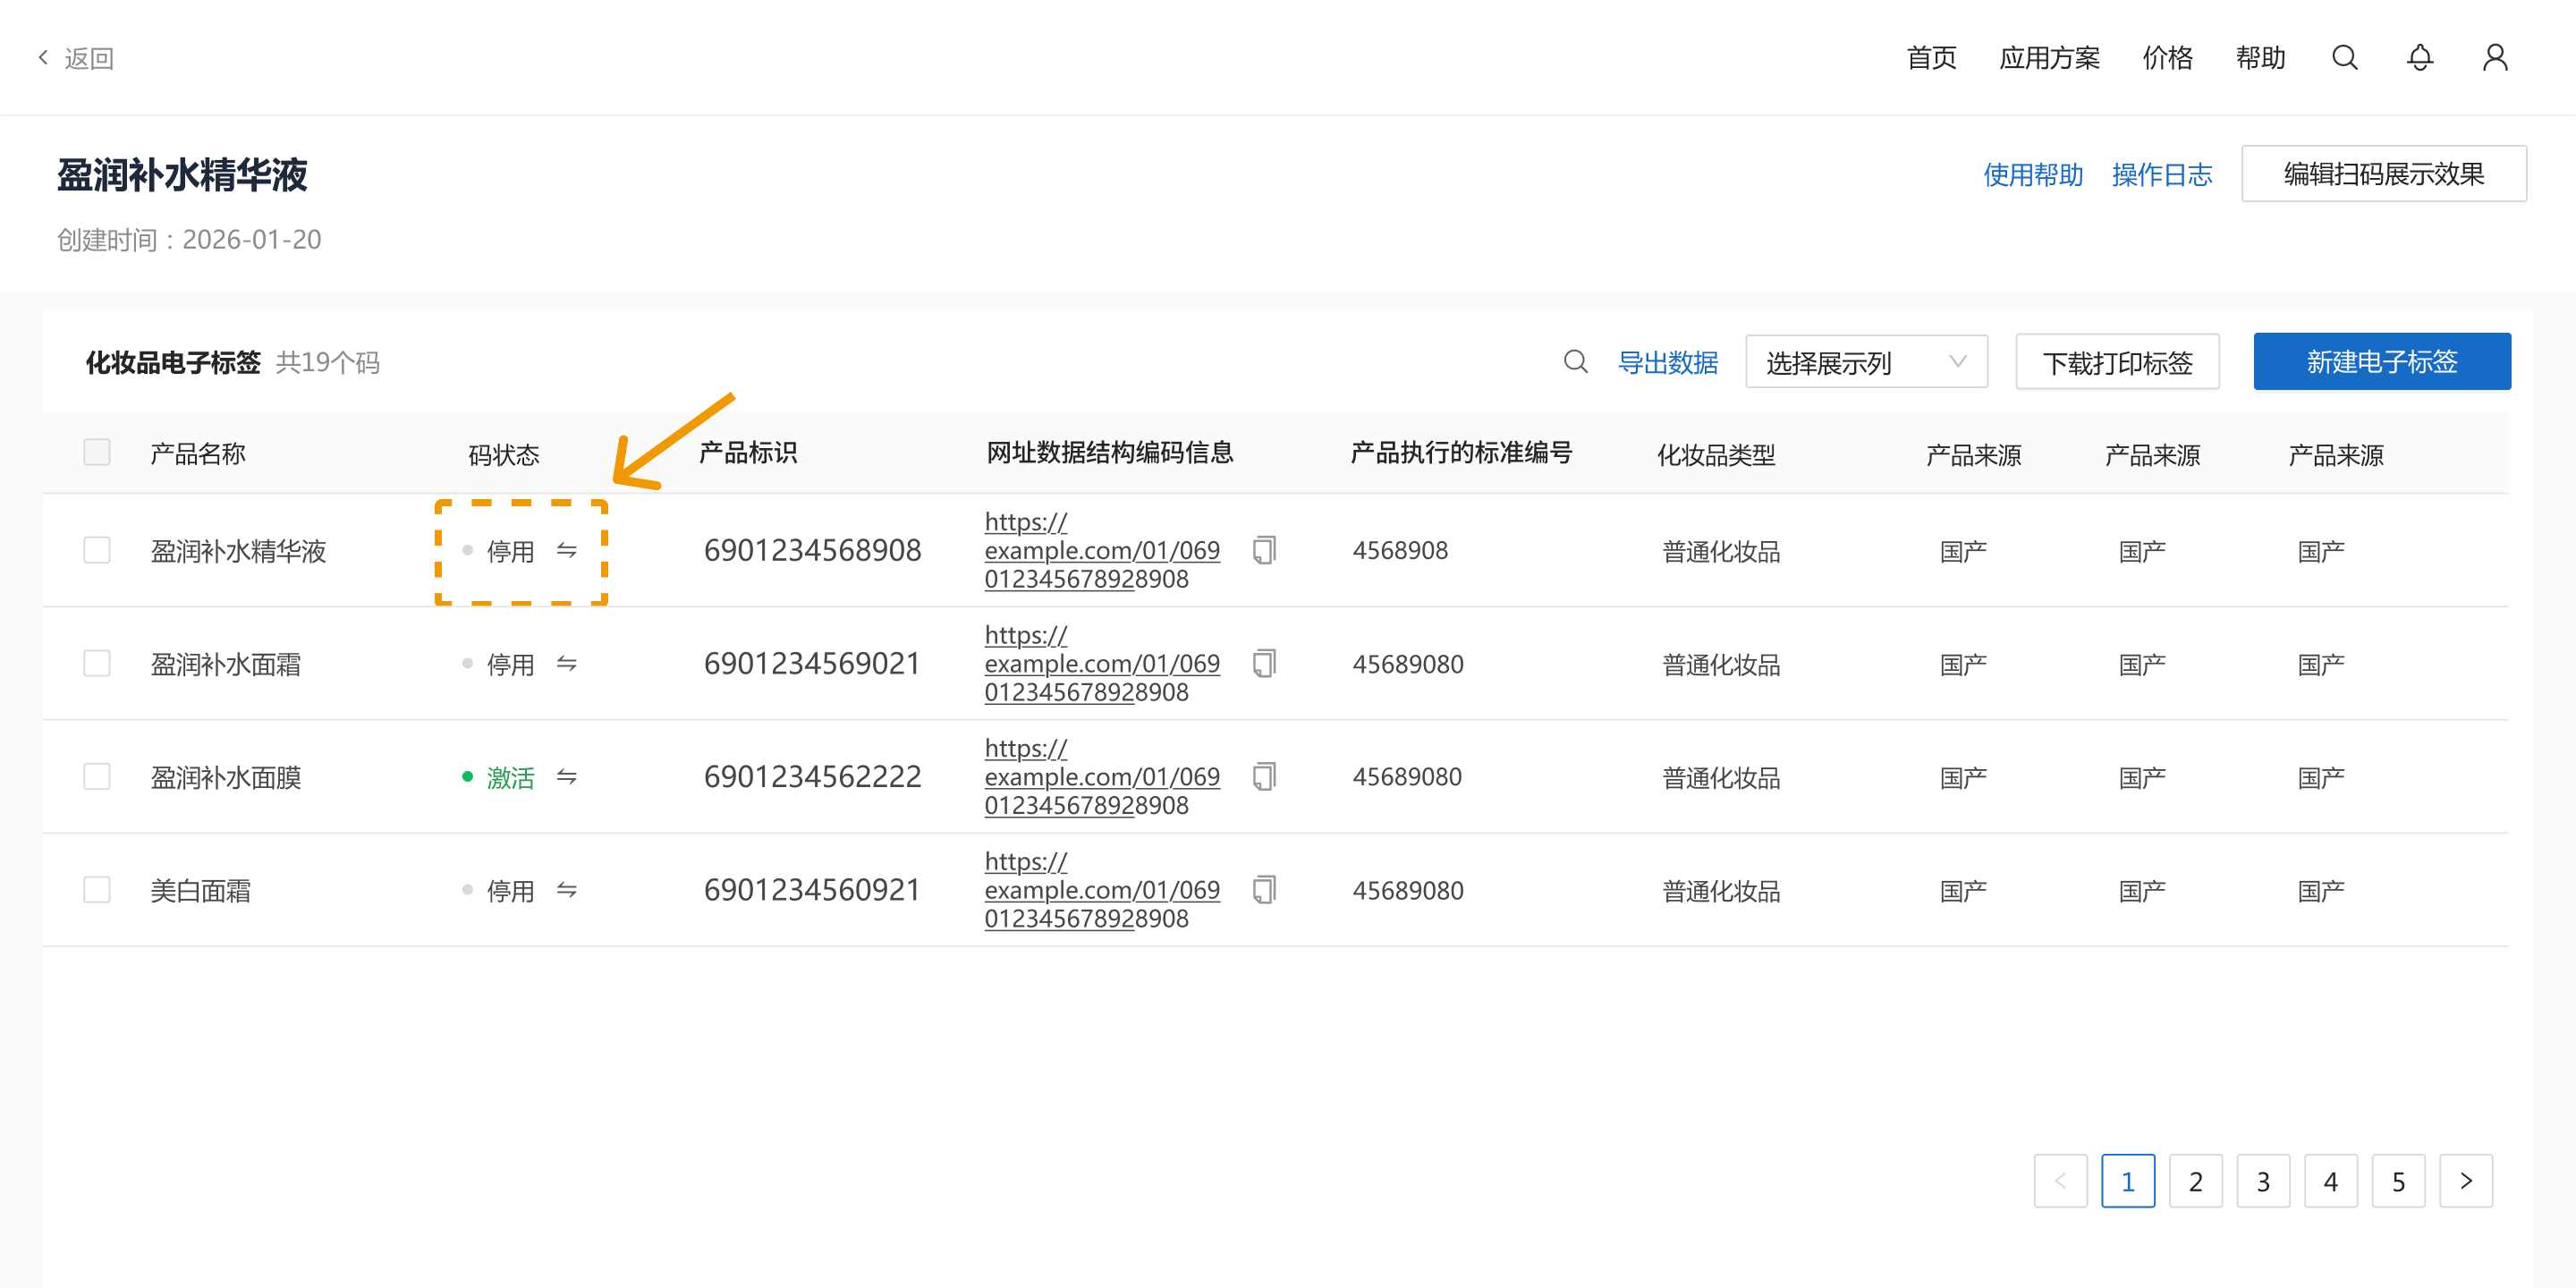Click the 新建电子标签 button
The width and height of the screenshot is (2576, 1288).
tap(2381, 362)
